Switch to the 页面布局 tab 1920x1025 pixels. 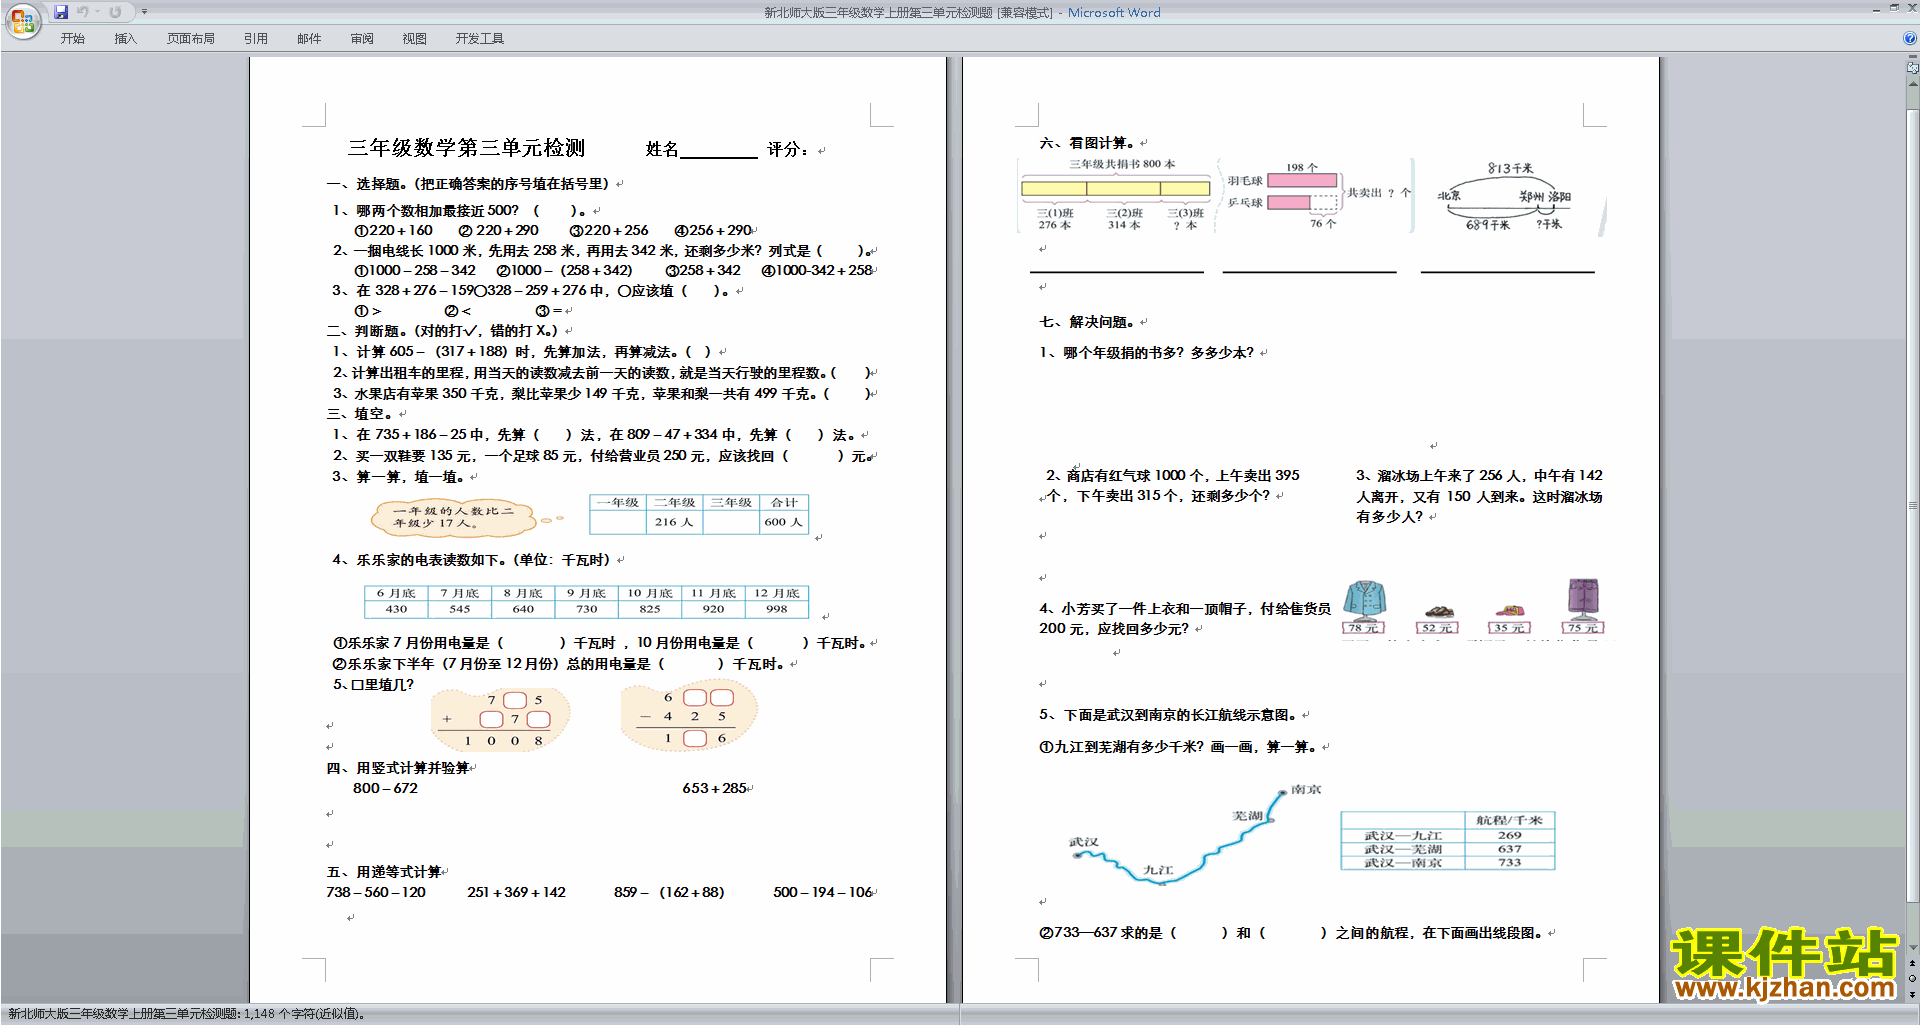pos(191,39)
